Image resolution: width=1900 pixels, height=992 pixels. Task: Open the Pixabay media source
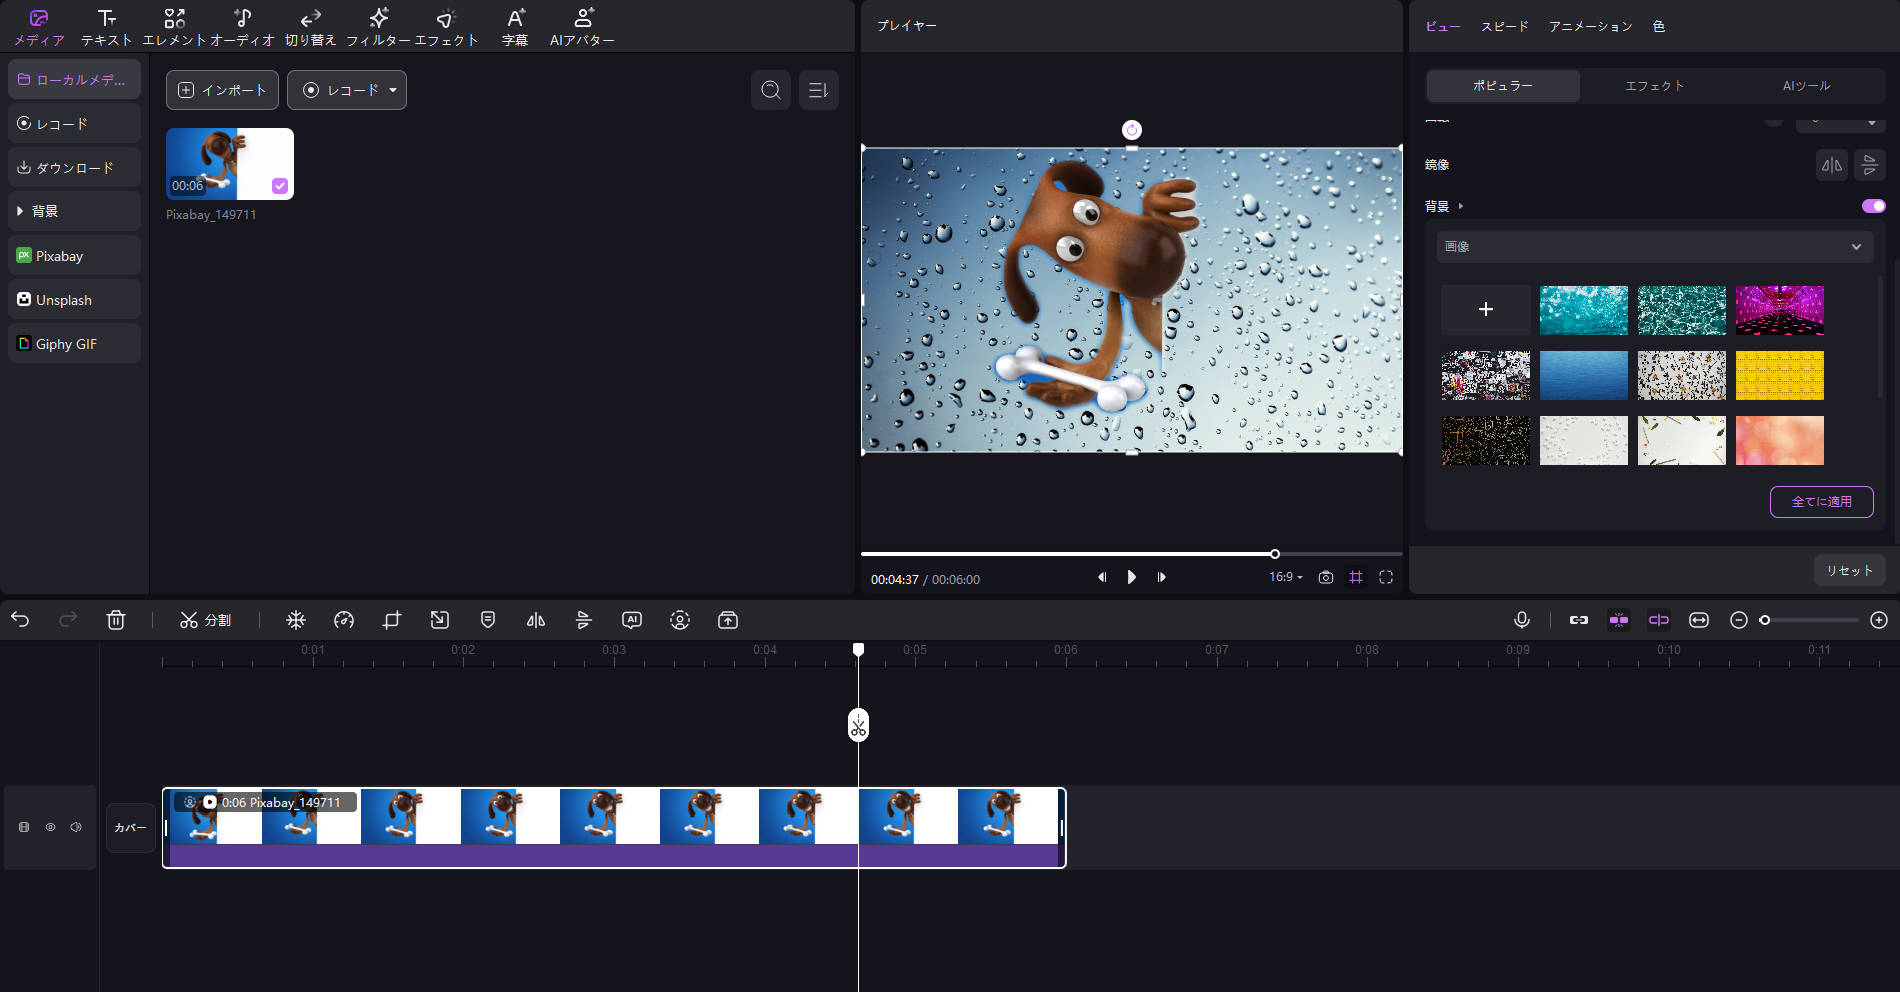click(x=74, y=255)
